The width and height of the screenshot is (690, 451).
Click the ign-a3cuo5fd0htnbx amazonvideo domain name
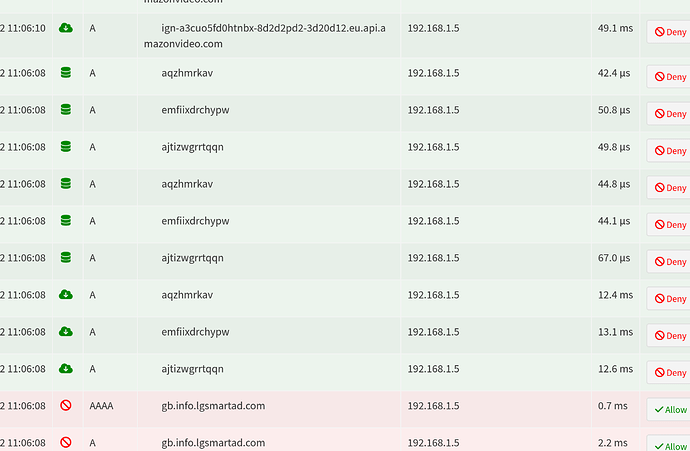tap(264, 36)
